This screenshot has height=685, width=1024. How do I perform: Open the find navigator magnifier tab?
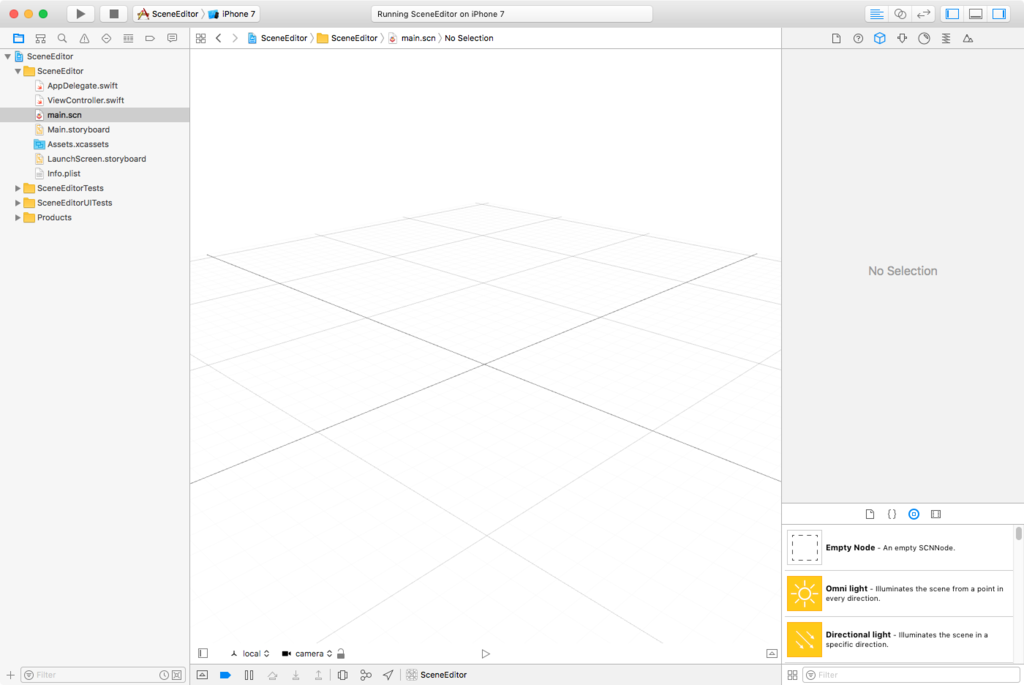pyautogui.click(x=62, y=39)
